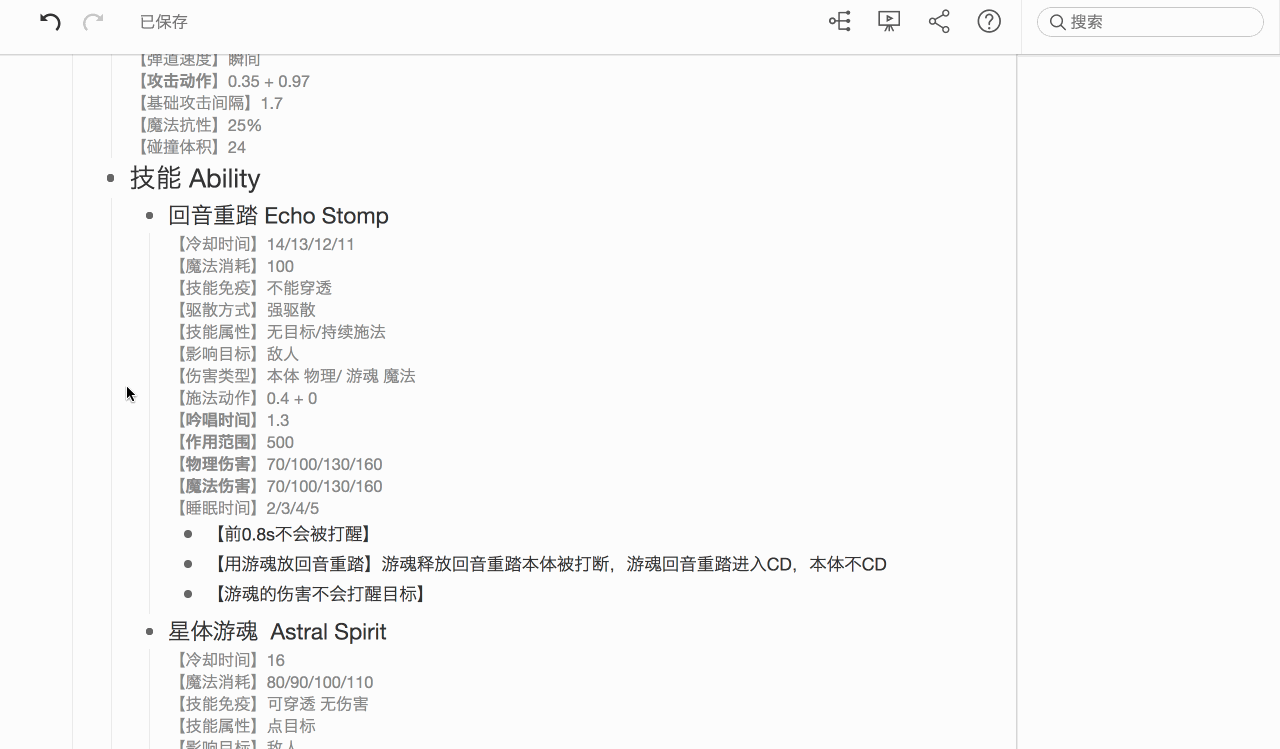This screenshot has width=1280, height=749.
Task: Click the 已保存 saved status label
Action: pos(163,22)
